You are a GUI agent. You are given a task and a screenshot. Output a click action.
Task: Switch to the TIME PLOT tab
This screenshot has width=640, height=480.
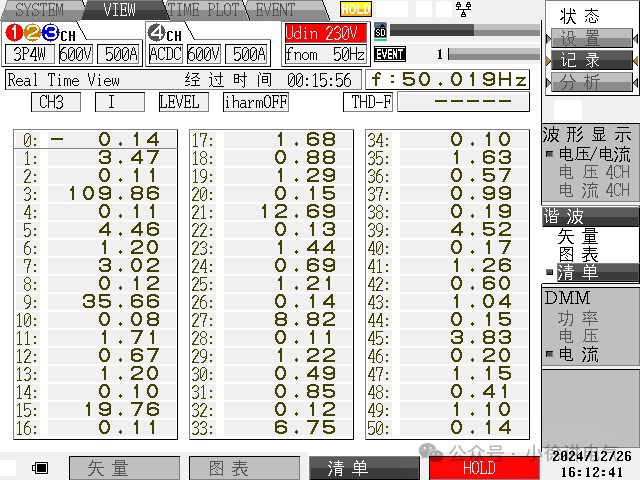pyautogui.click(x=205, y=10)
